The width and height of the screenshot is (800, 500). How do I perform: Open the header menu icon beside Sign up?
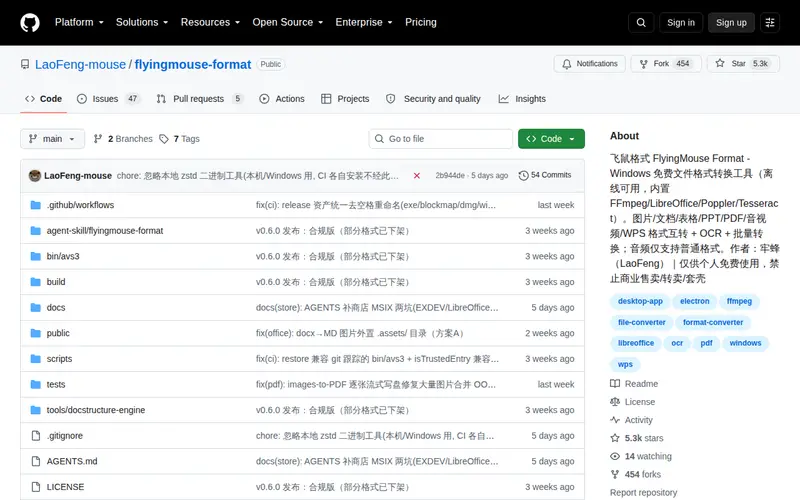tap(770, 22)
